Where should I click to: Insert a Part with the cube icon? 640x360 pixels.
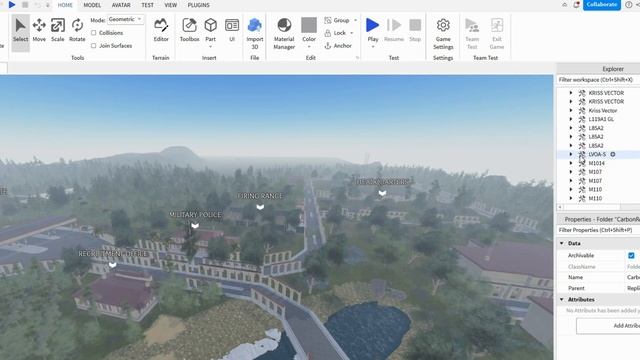(x=211, y=25)
